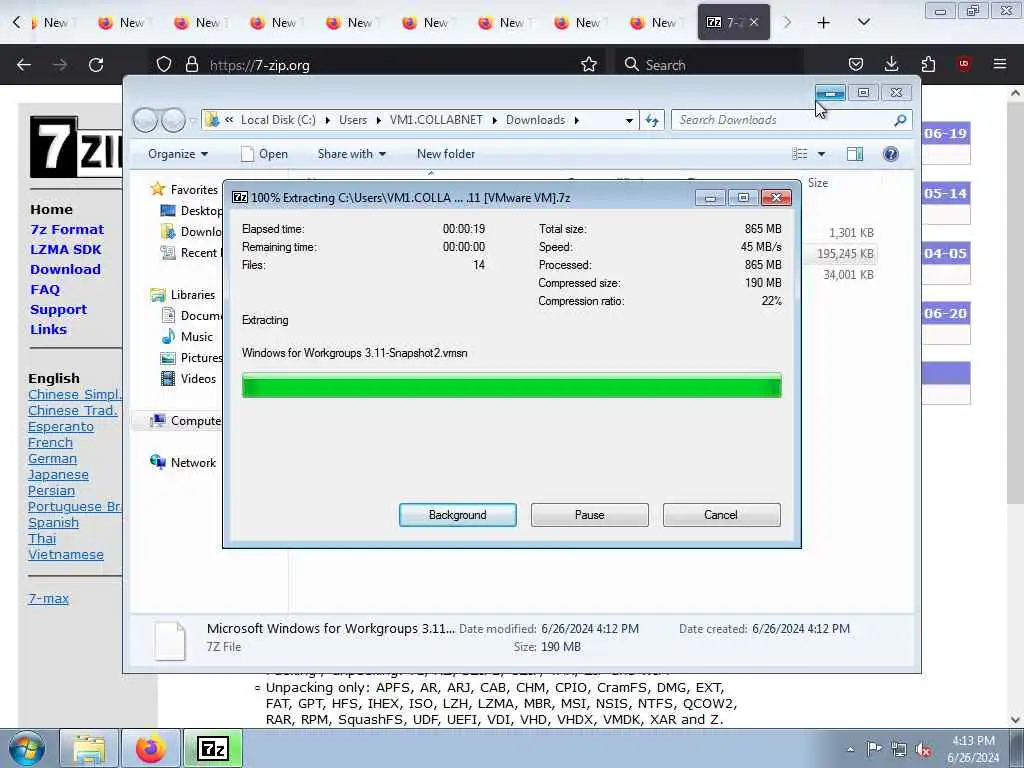Bookmark this page with the star icon

coord(589,64)
